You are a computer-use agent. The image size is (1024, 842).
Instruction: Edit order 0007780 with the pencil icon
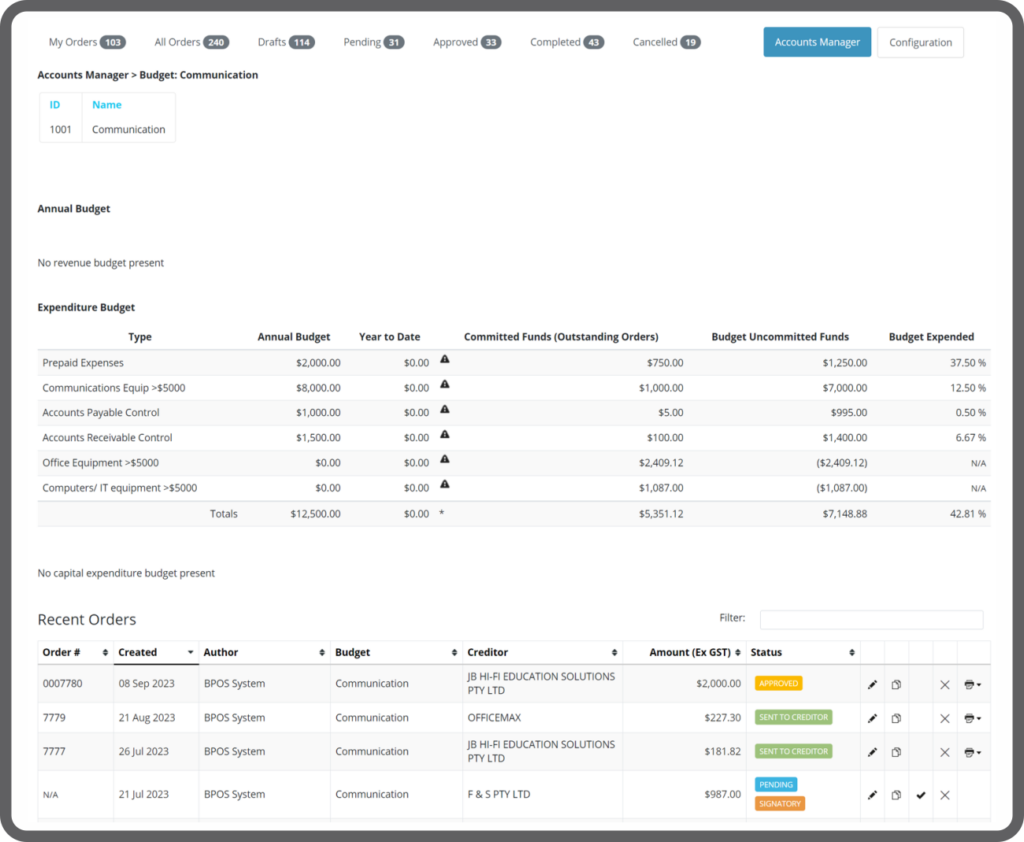(x=872, y=685)
